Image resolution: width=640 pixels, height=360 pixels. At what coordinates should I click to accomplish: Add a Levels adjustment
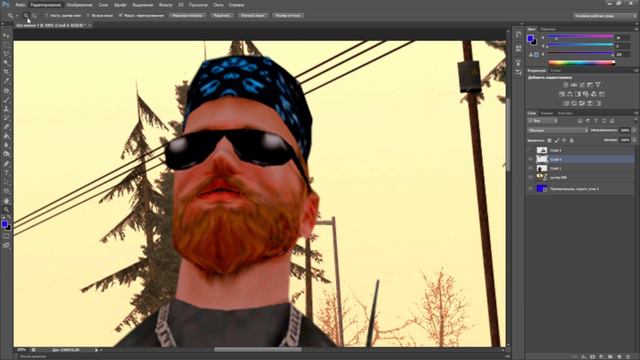(574, 84)
